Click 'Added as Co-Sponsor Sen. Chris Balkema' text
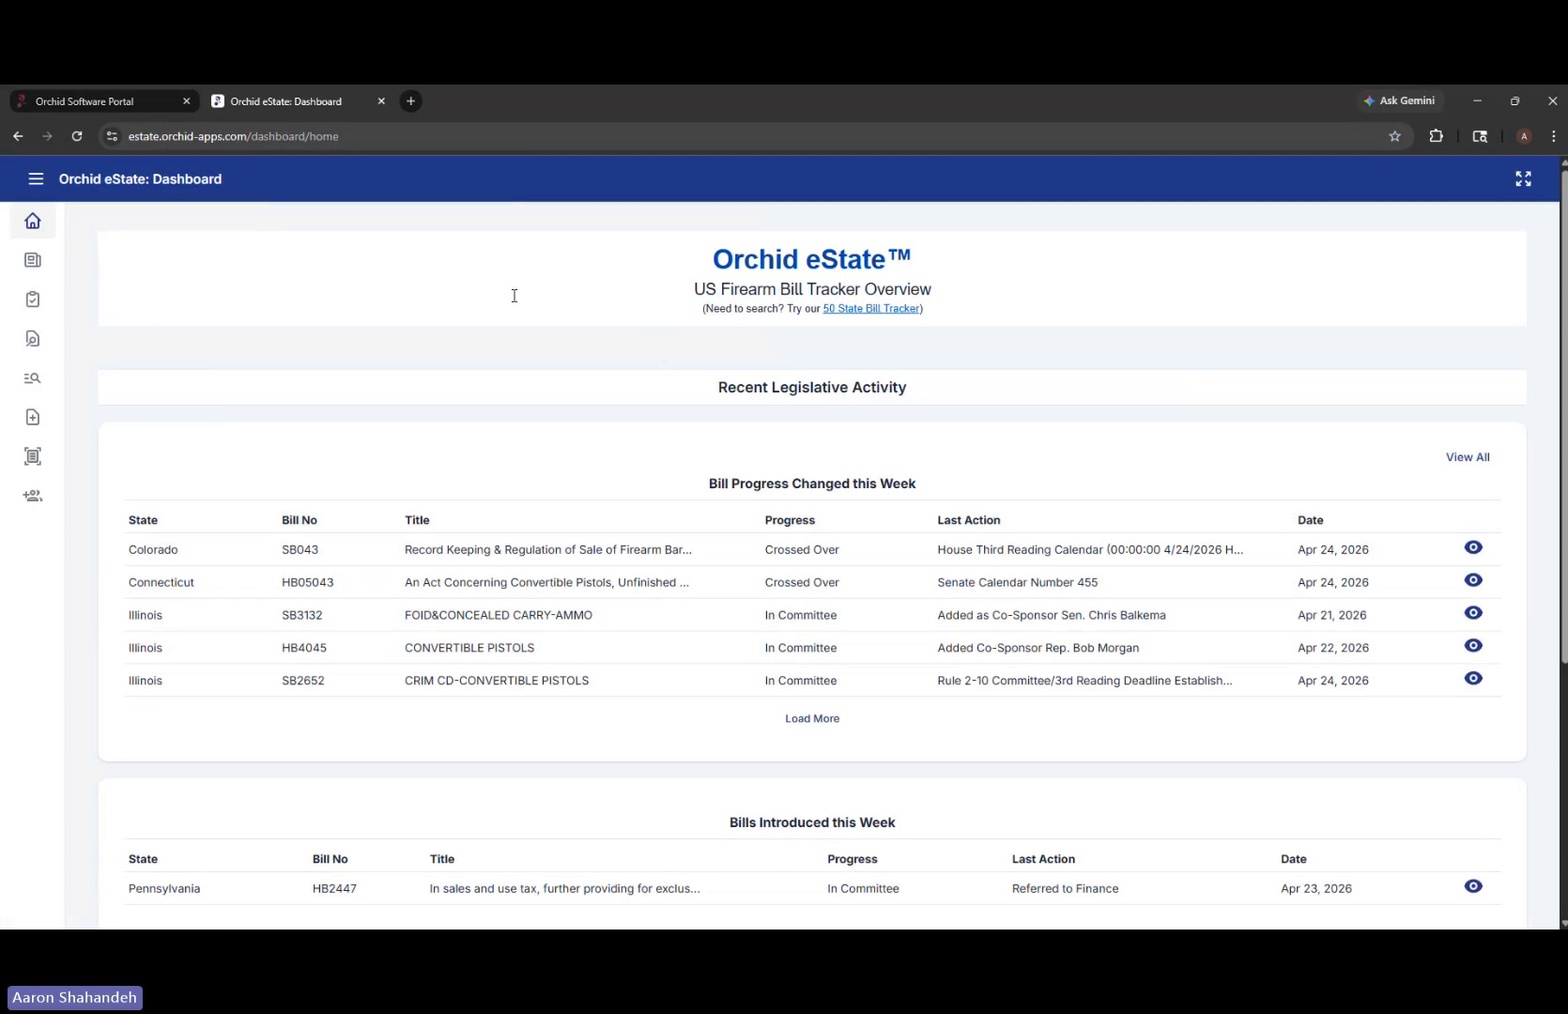This screenshot has height=1014, width=1568. (1051, 615)
